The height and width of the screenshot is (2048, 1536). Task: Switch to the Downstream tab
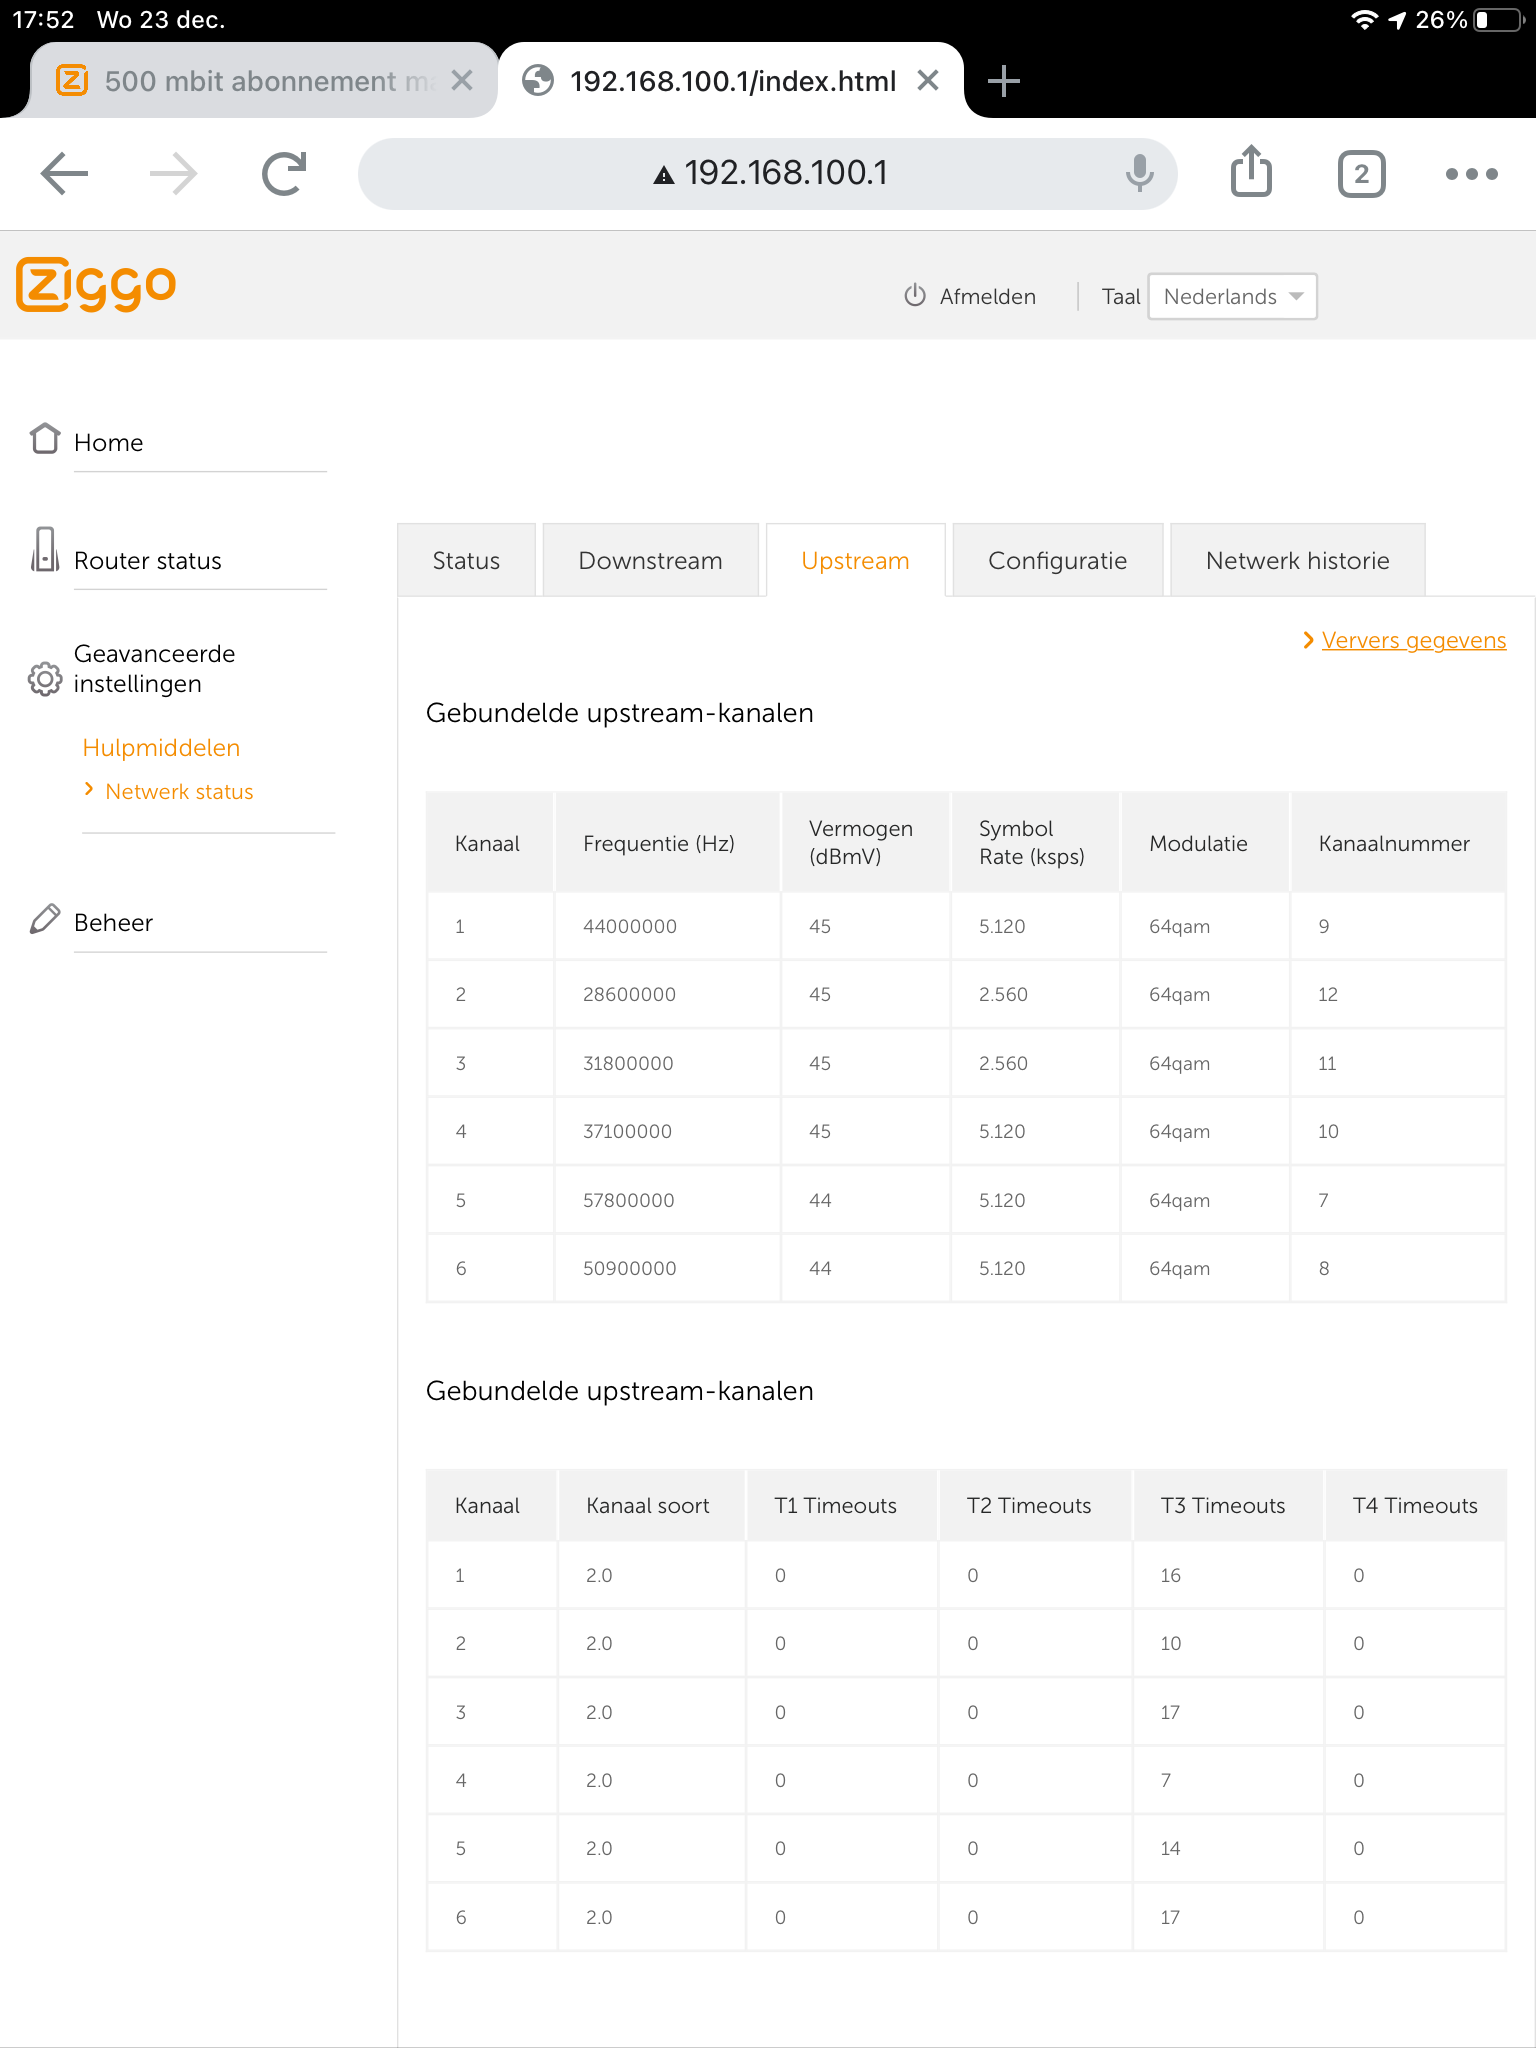click(x=650, y=561)
